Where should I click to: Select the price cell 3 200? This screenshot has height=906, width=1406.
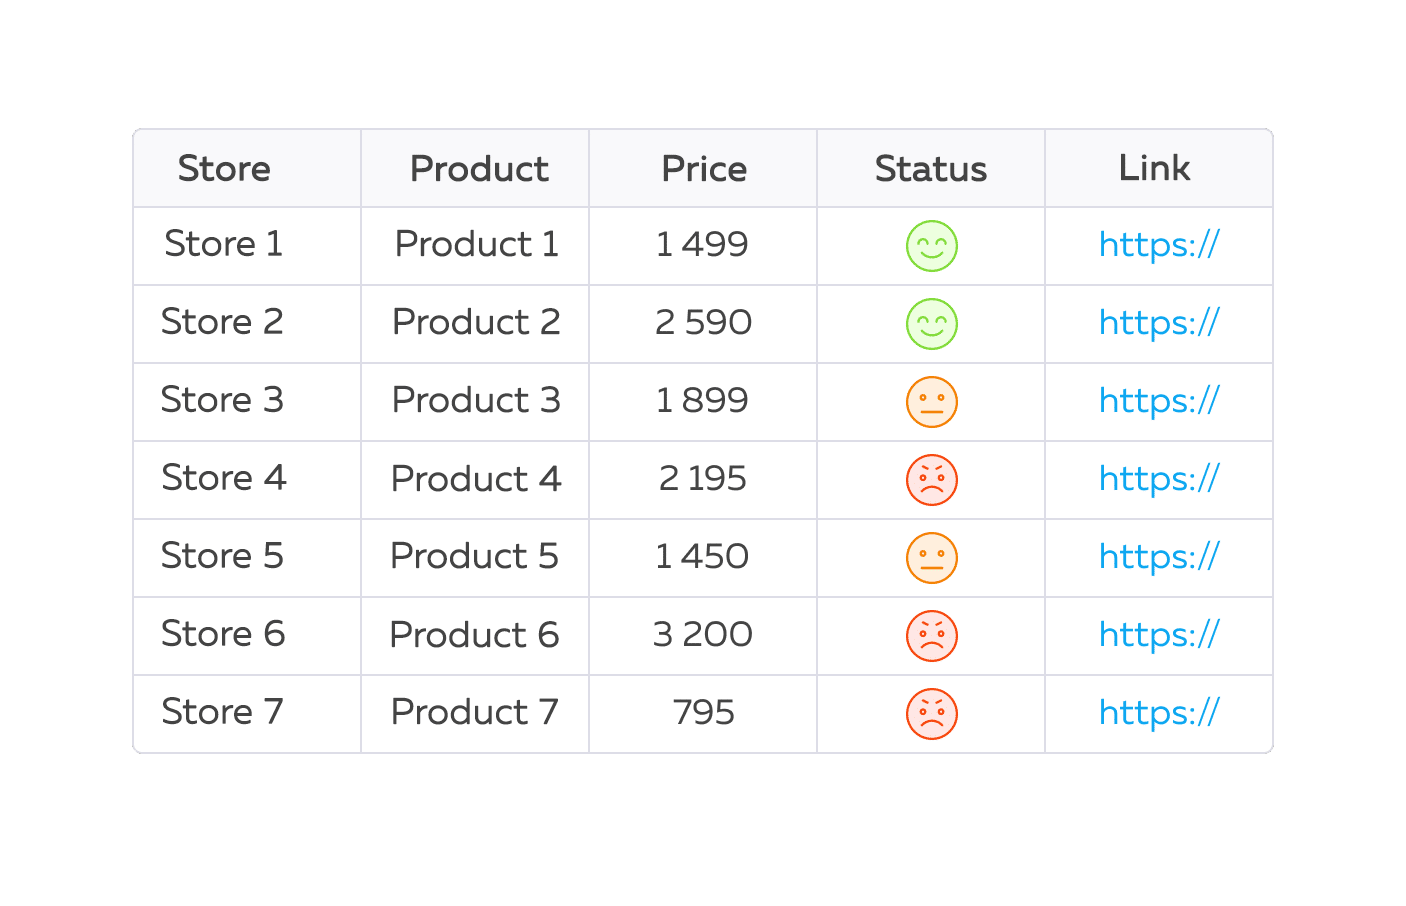tap(702, 635)
